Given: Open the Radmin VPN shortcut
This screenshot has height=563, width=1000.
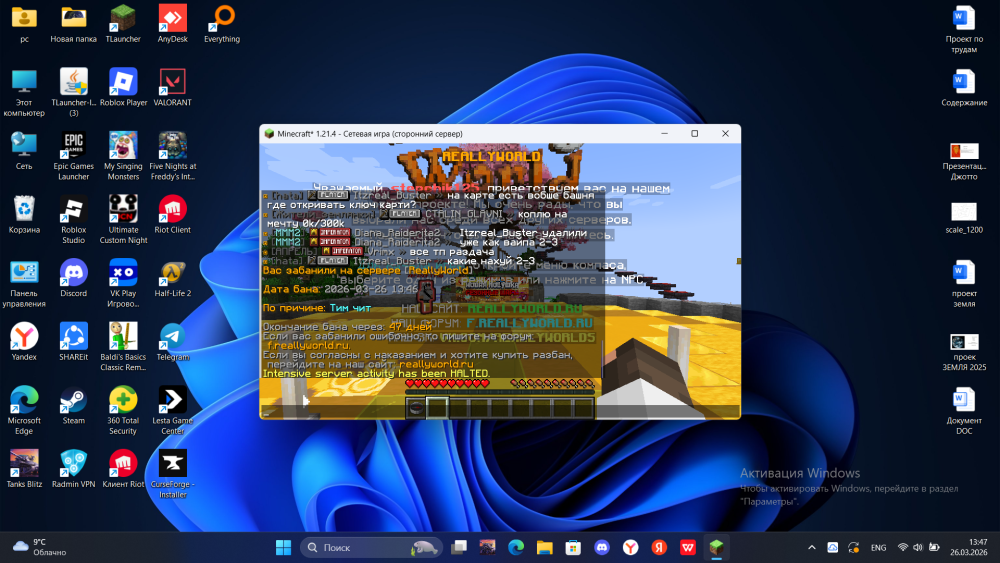Looking at the screenshot, I should pos(73,469).
